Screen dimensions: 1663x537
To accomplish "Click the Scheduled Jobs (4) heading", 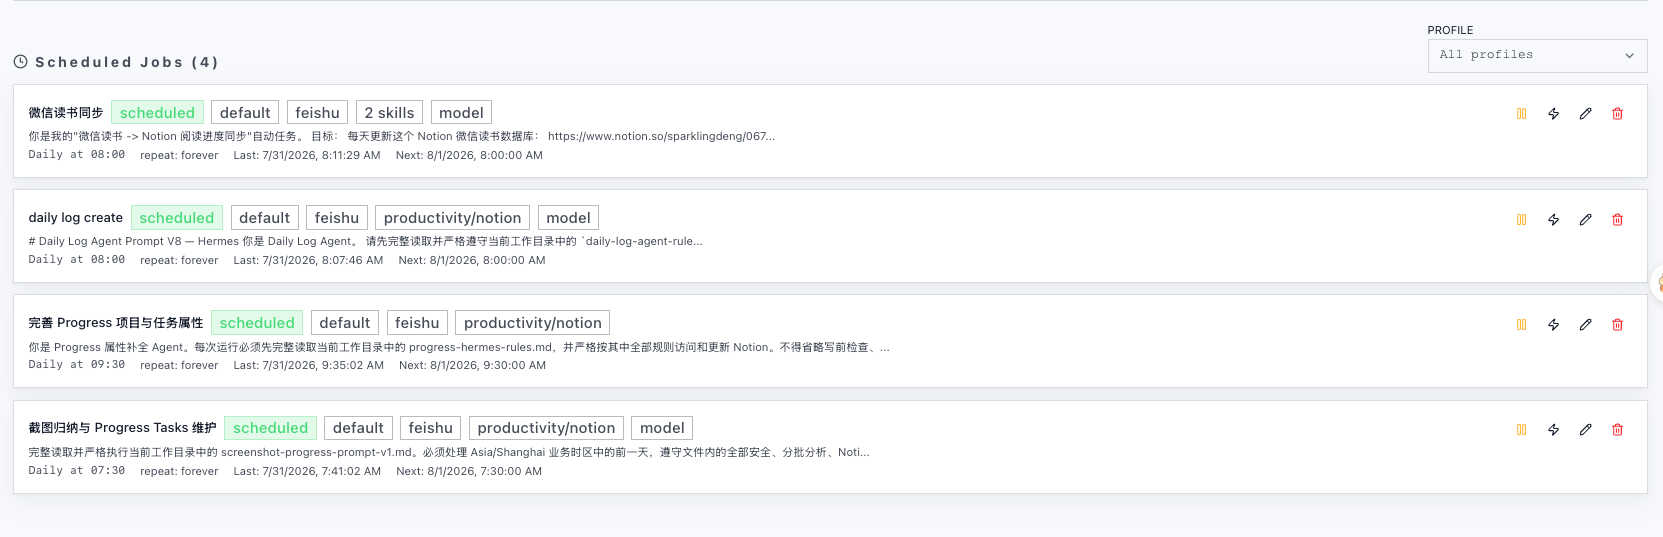I will point(127,62).
